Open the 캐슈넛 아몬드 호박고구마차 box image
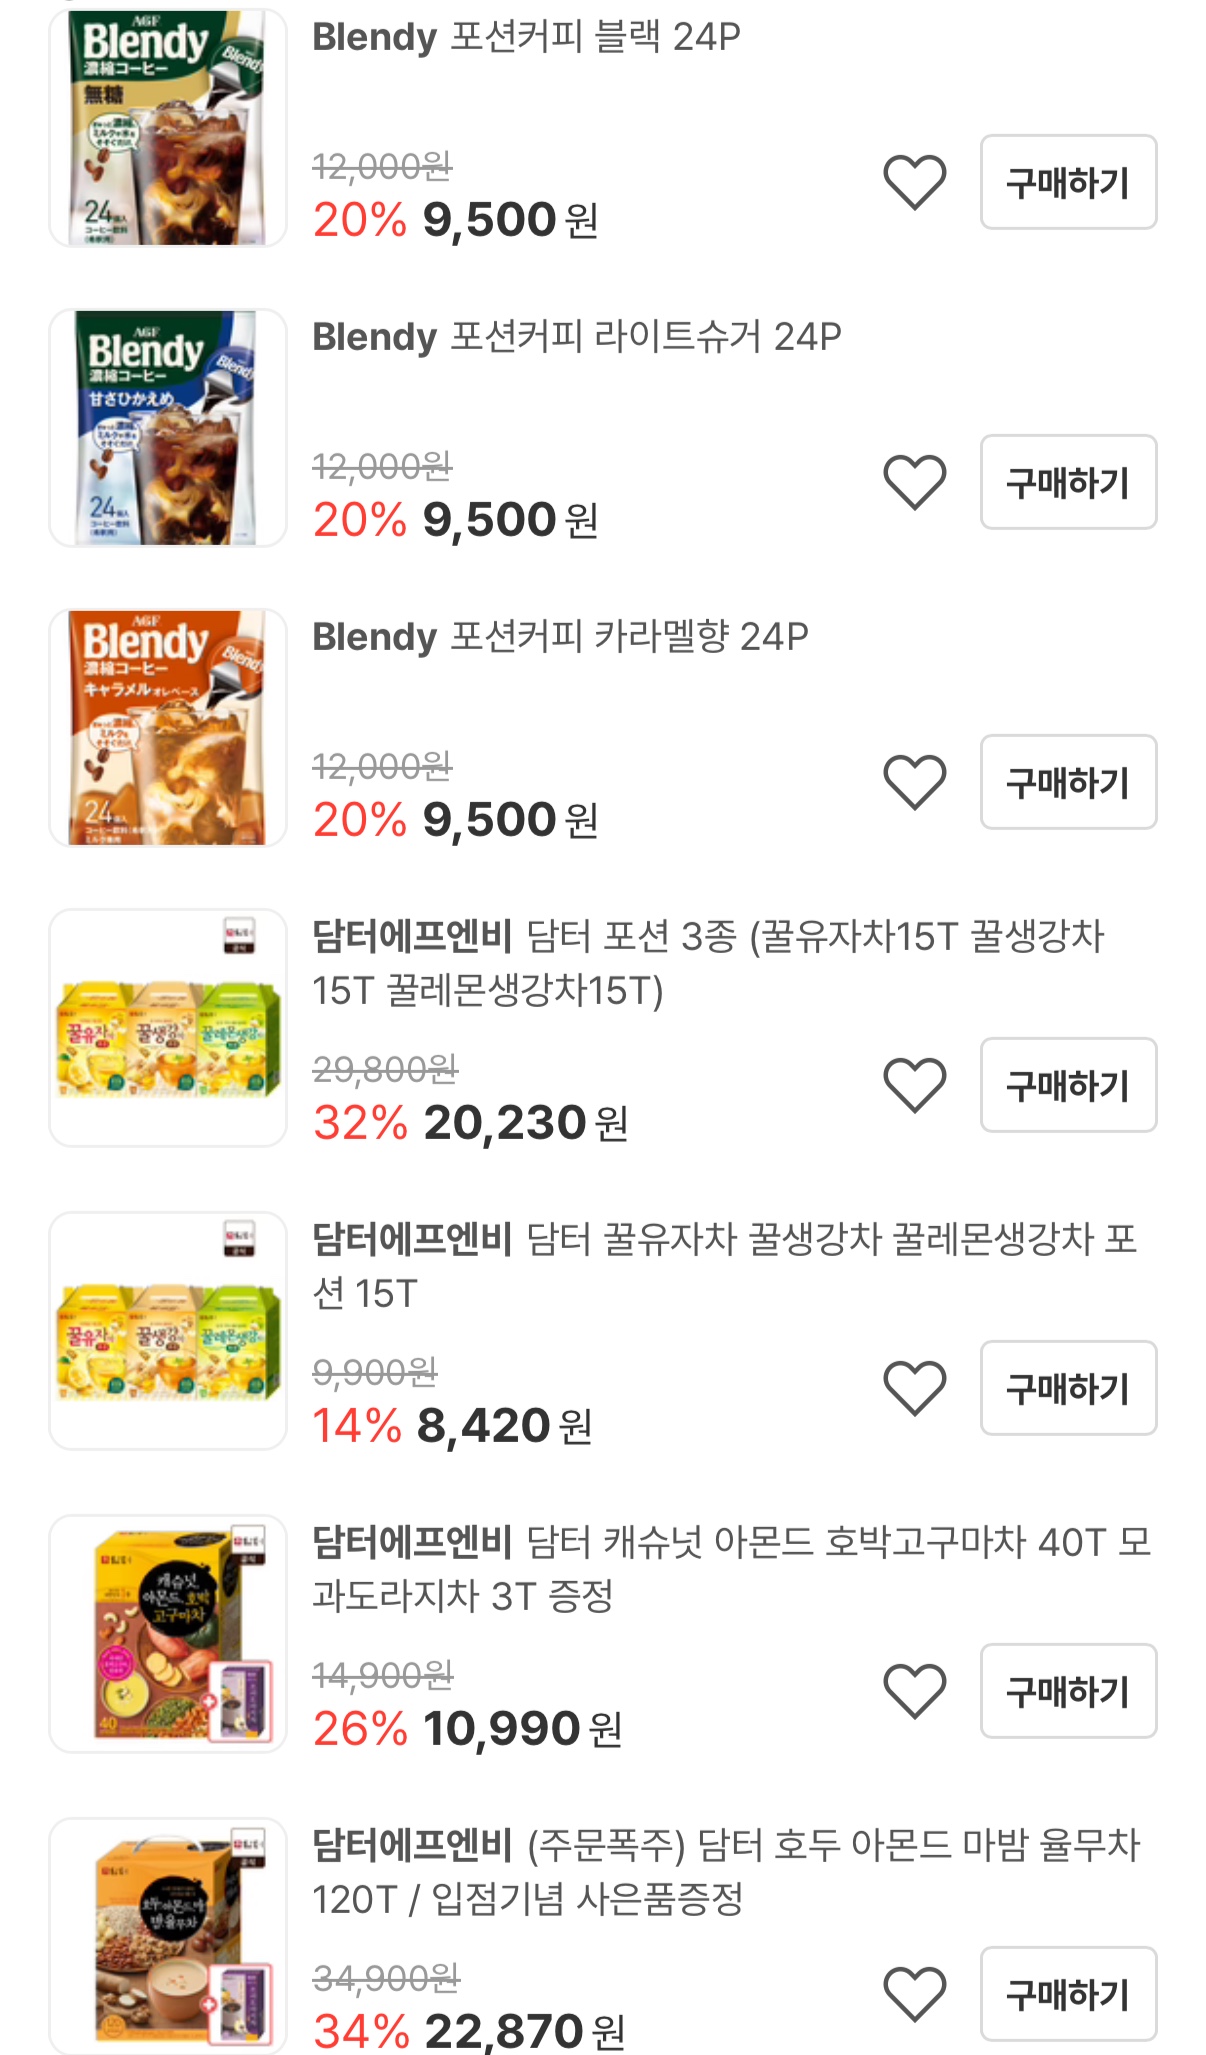Viewport: 1206px width, 2055px height. (x=168, y=1634)
